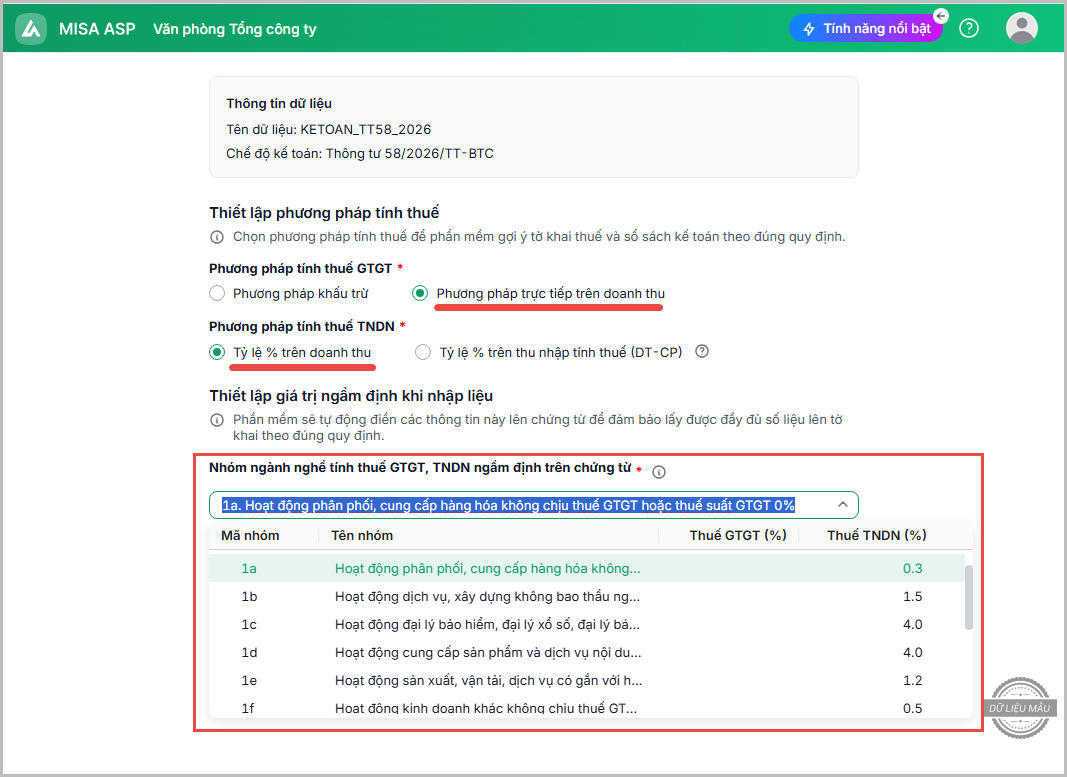Click the dropdown list vertical scrollbar

tap(968, 597)
